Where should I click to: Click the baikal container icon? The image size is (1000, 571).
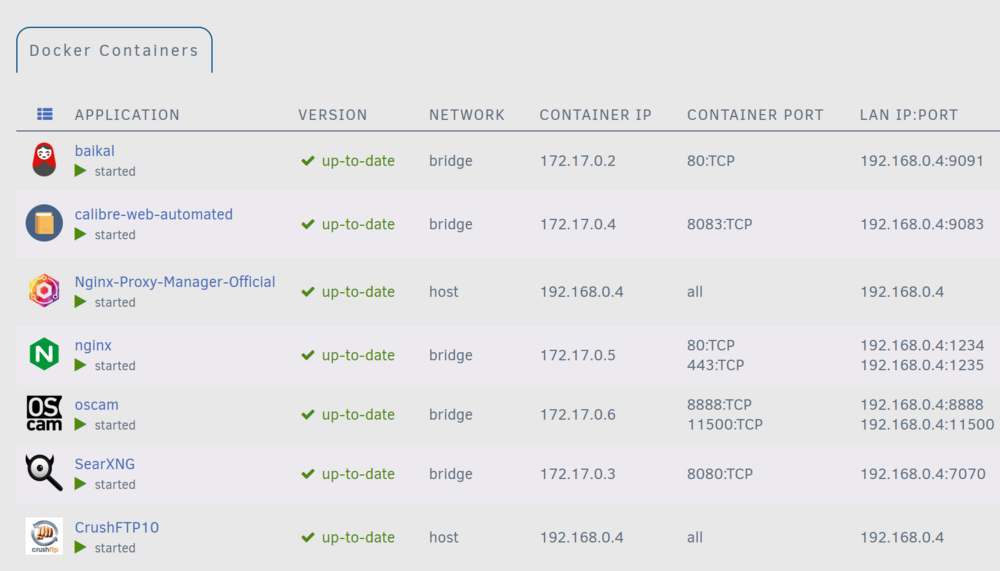pos(44,159)
